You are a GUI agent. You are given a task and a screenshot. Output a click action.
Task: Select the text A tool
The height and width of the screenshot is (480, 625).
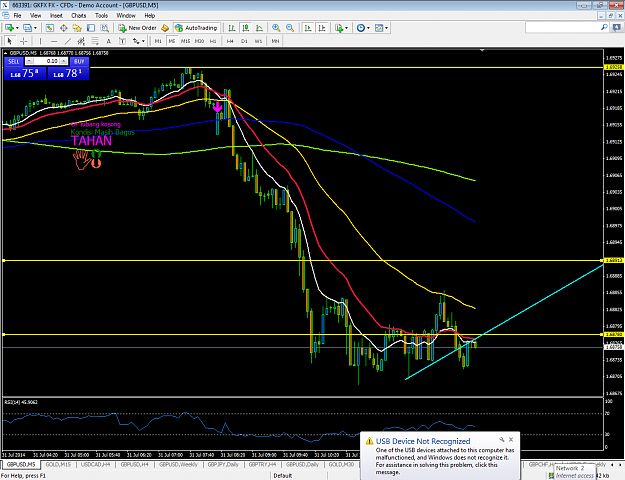point(108,41)
